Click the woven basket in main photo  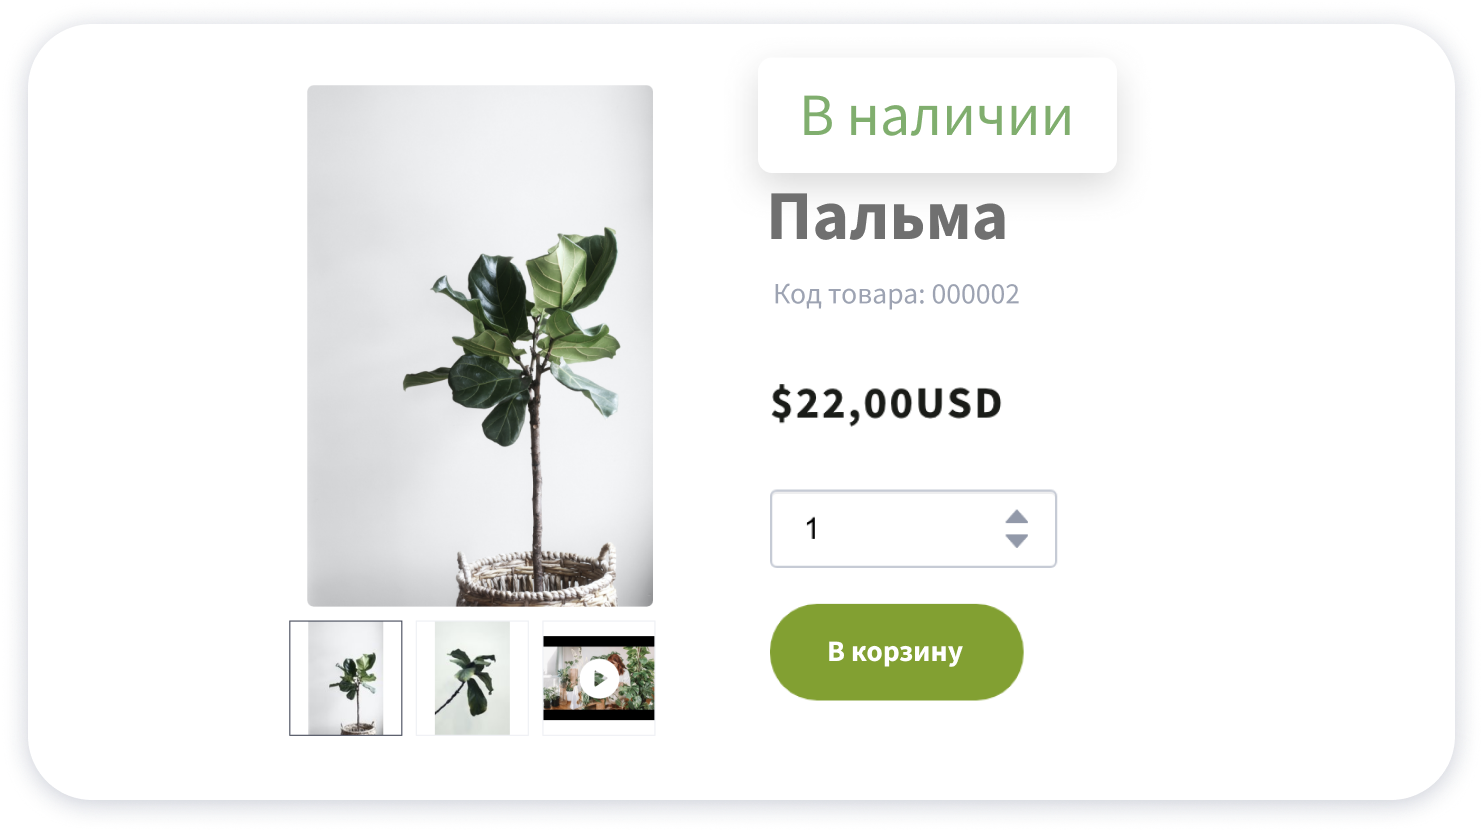[536, 578]
